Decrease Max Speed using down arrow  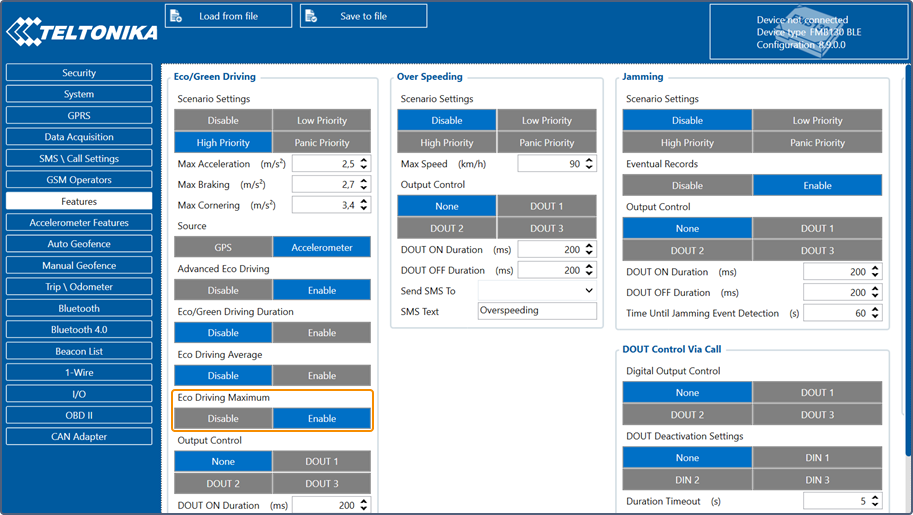pyautogui.click(x=589, y=167)
